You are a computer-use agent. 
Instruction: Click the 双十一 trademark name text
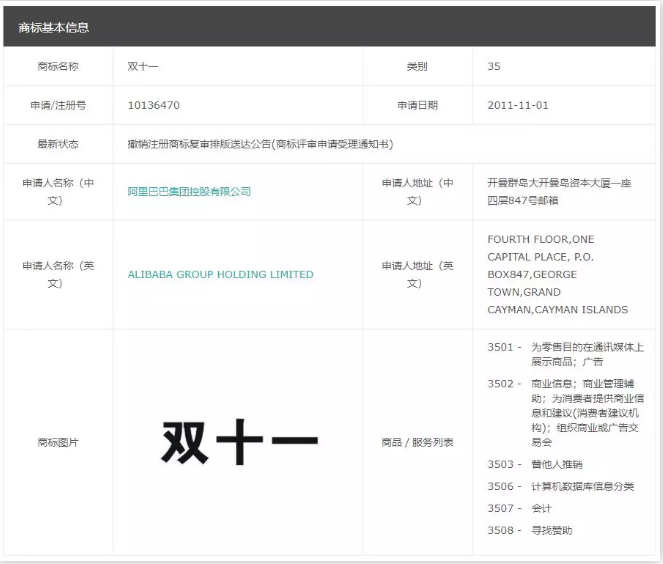[143, 66]
